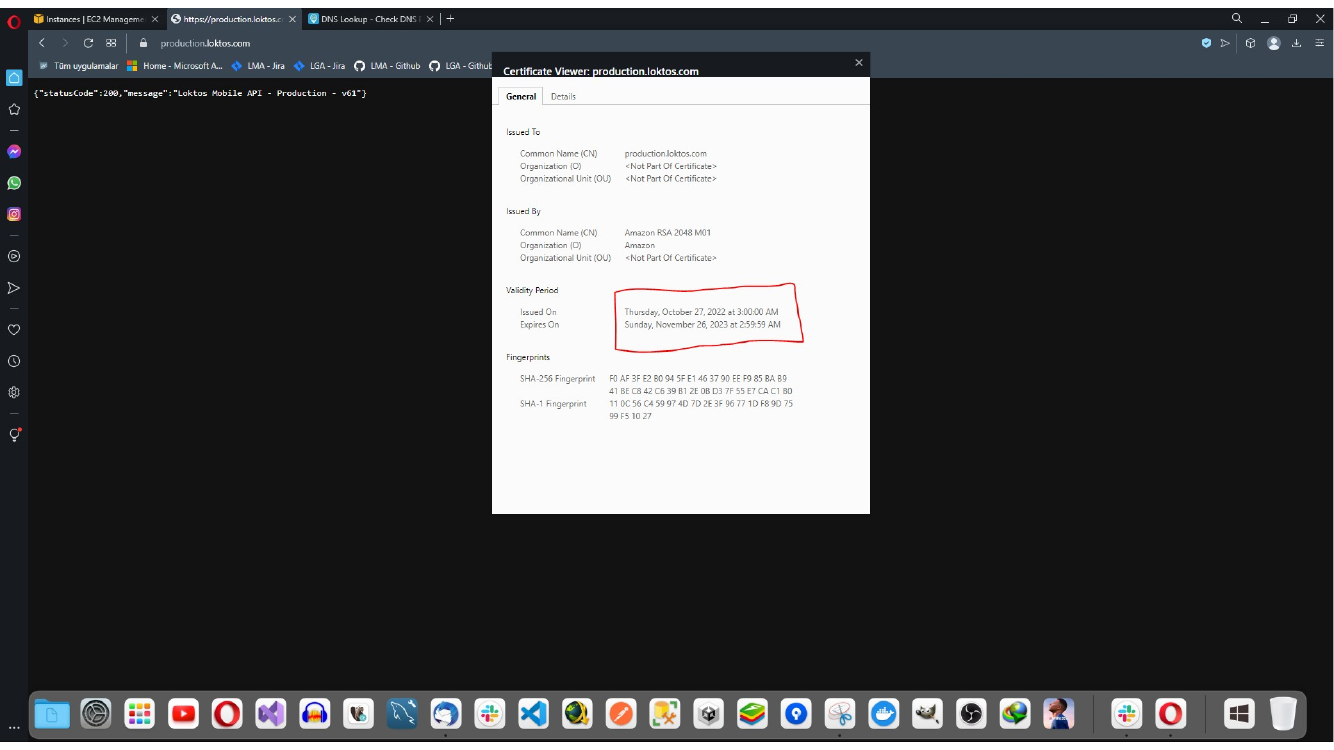Open Docker whale icon in dock
The image size is (1334, 750).
(x=884, y=713)
